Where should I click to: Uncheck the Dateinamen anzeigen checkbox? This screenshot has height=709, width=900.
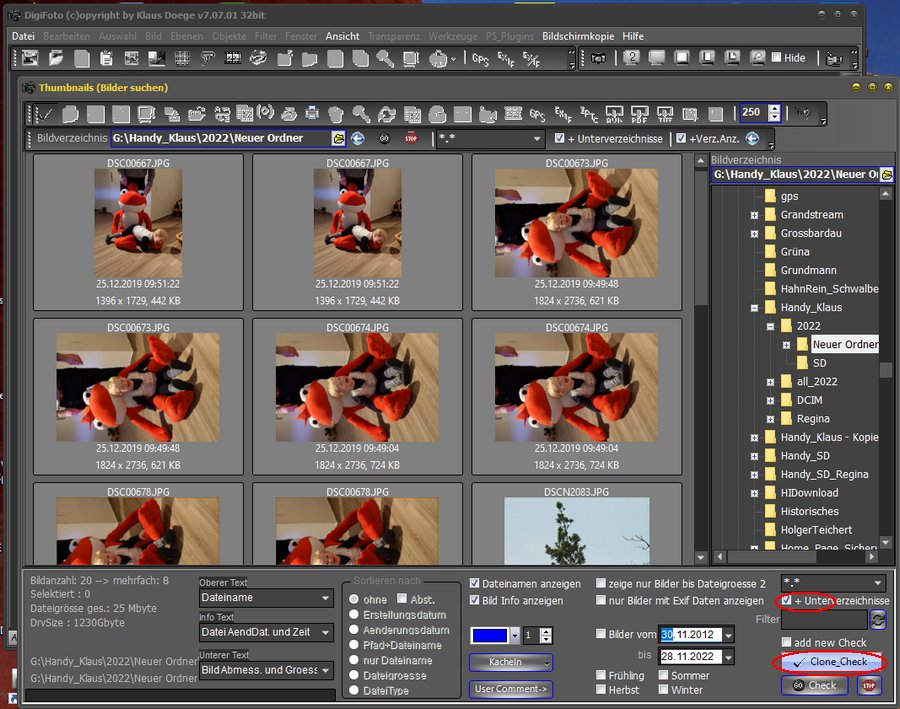point(475,584)
